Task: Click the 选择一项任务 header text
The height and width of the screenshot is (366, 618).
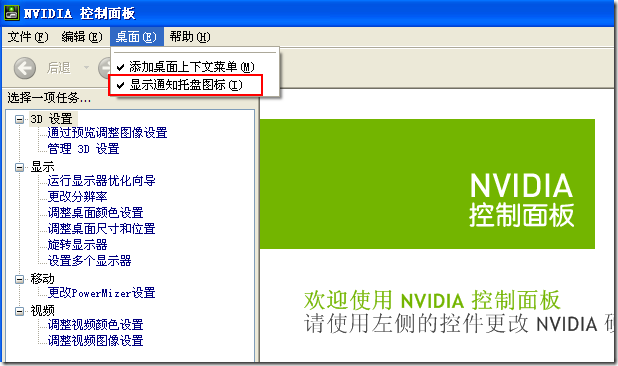Action: point(49,98)
